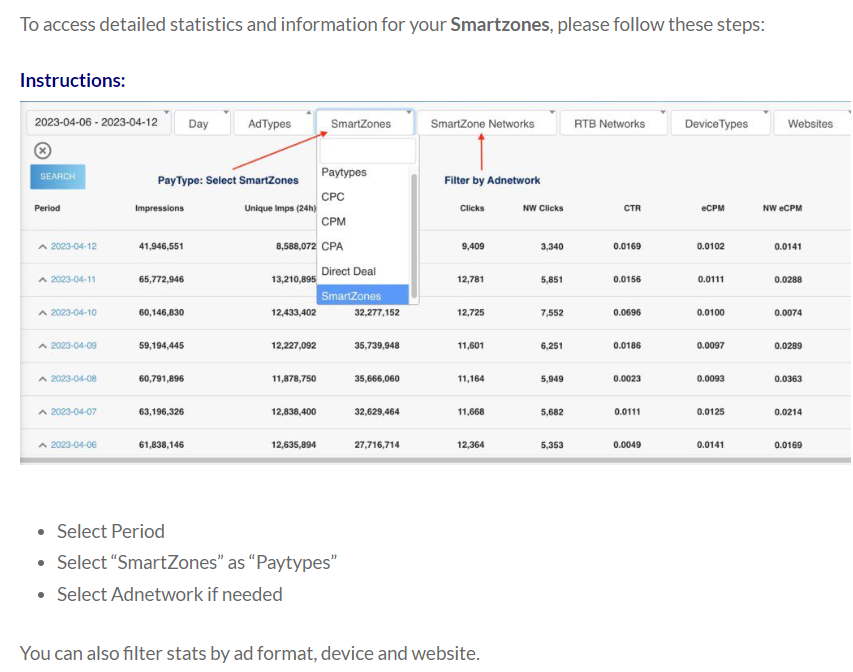Expand the 2023-04-08 row chevron
This screenshot has width=853, height=672.
coord(42,379)
